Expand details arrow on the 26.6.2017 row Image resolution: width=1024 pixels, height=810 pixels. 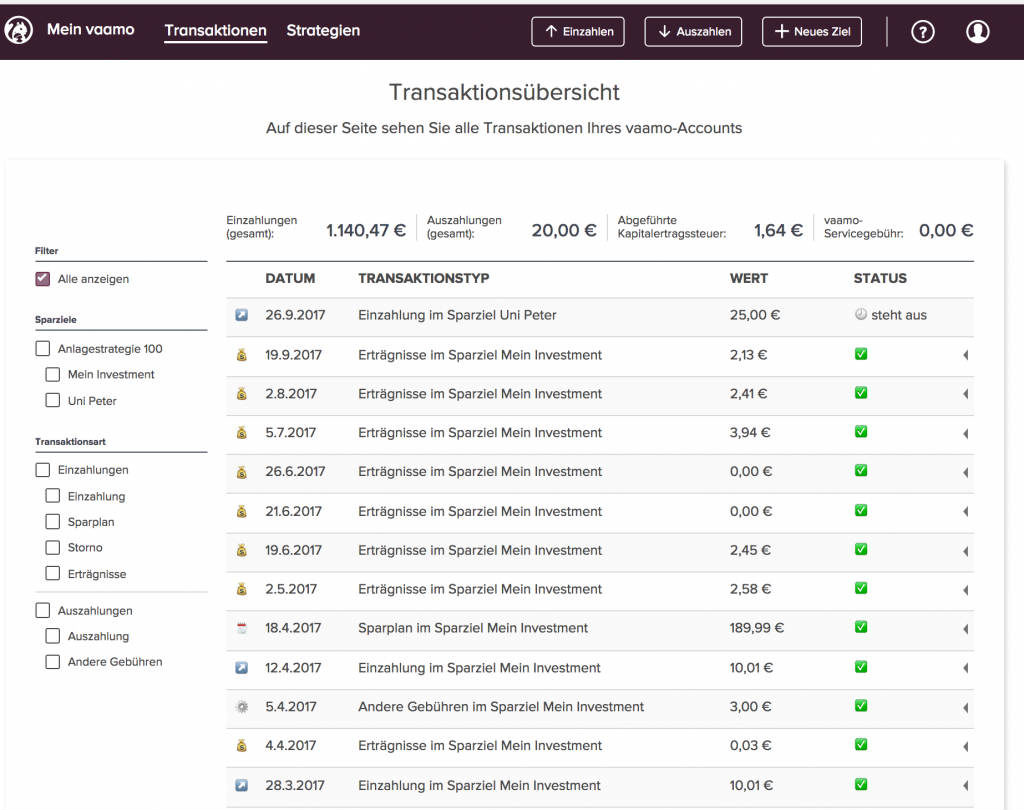tap(965, 472)
